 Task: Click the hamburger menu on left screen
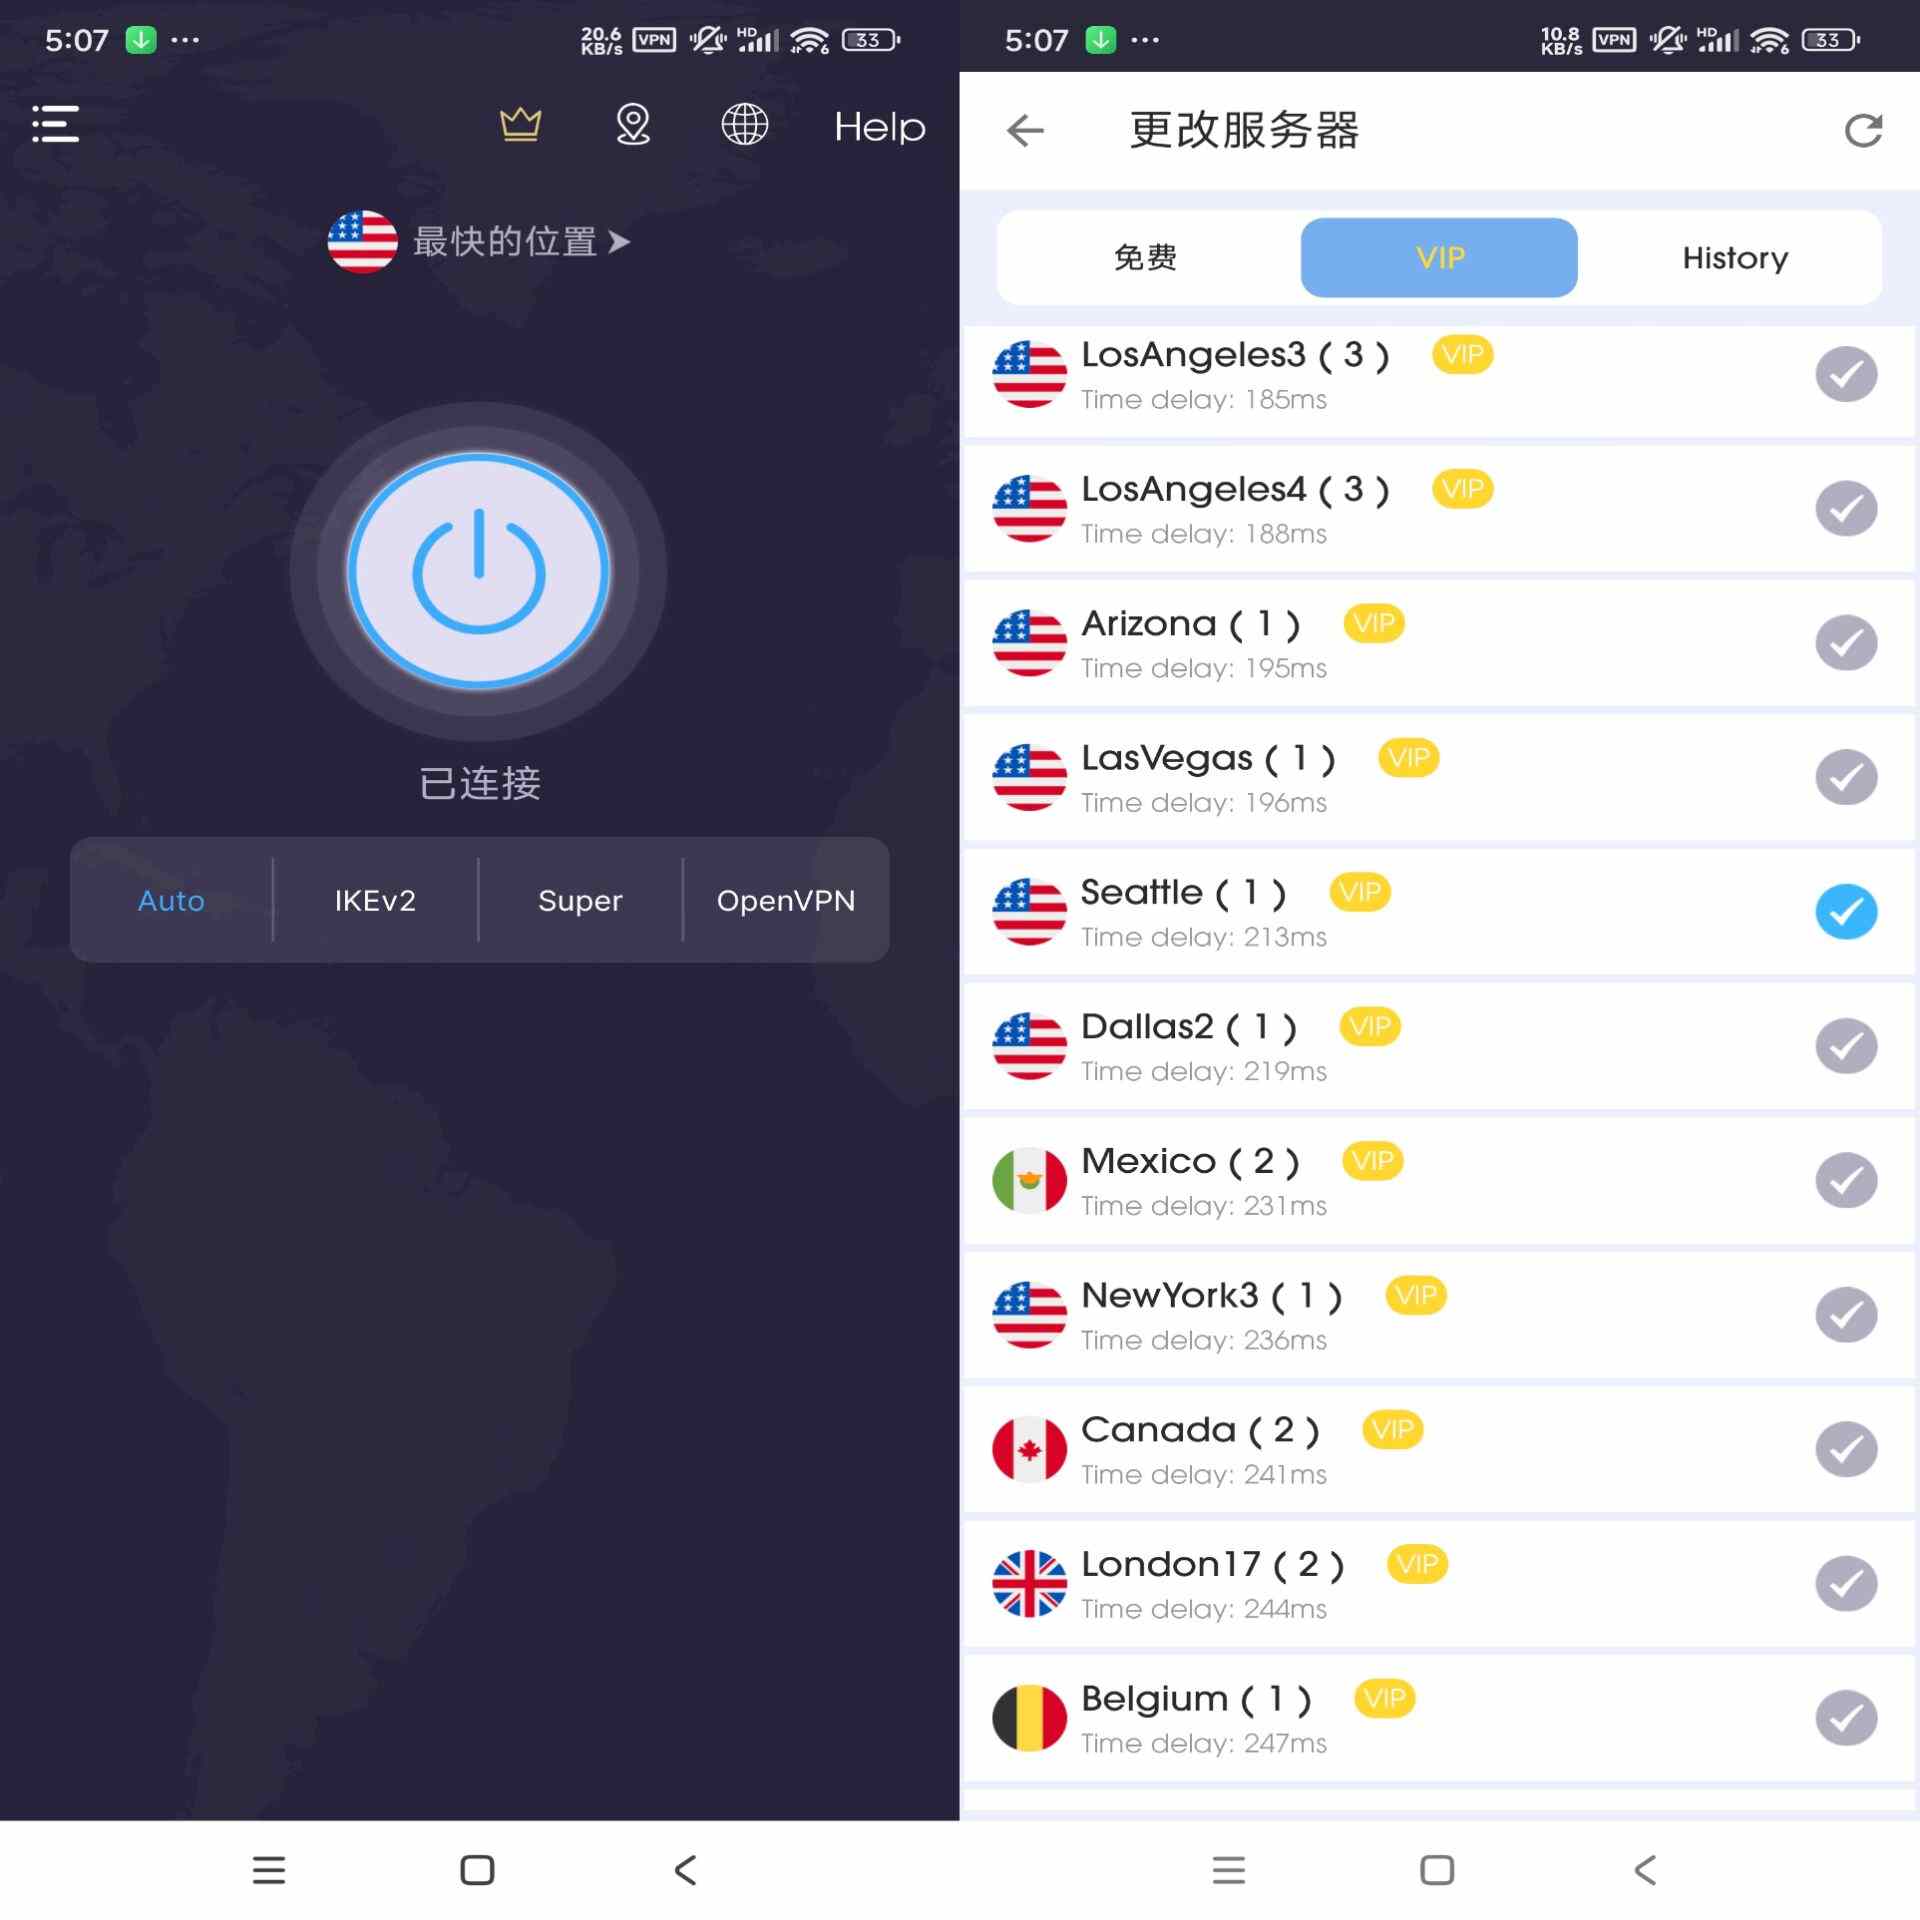tap(55, 125)
